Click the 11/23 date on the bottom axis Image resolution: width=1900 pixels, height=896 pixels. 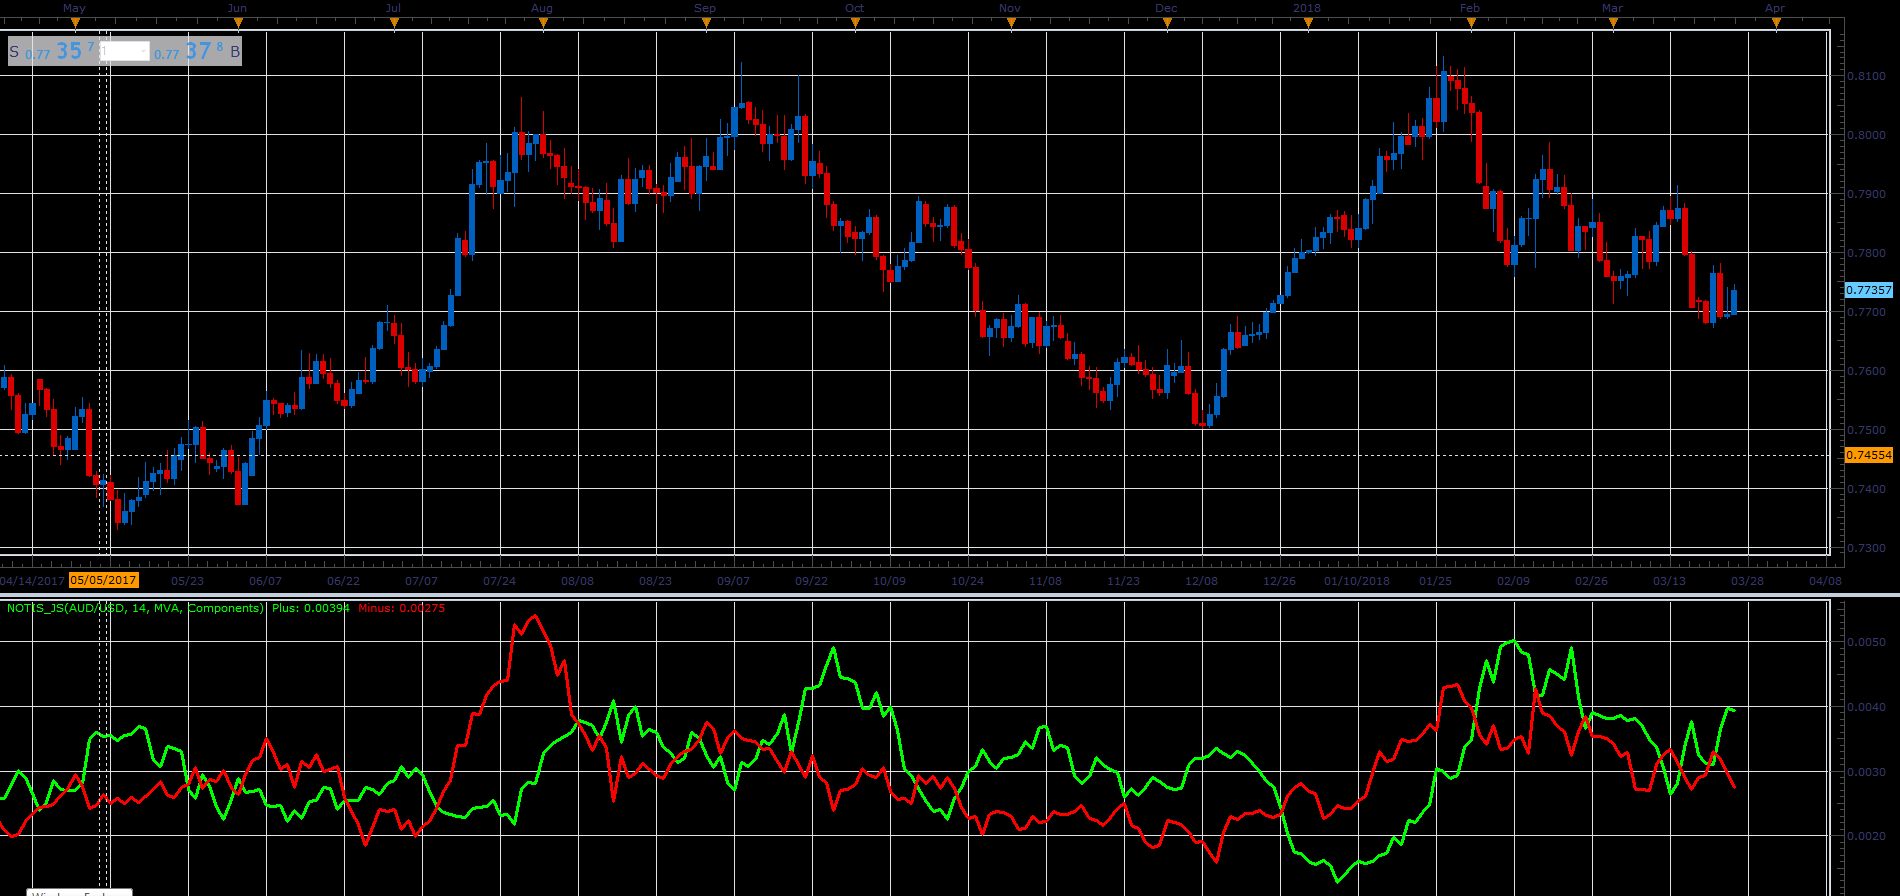[1123, 581]
